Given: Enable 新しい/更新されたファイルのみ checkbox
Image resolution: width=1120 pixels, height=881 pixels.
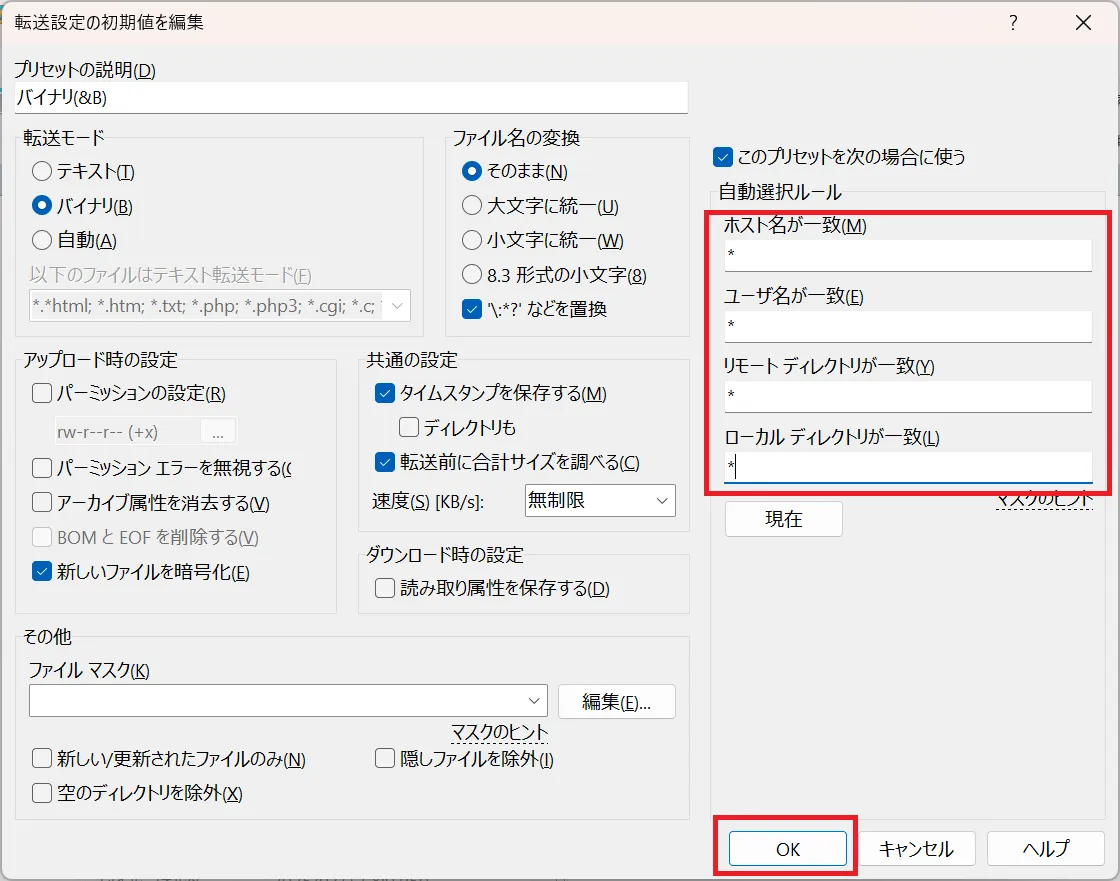Looking at the screenshot, I should pyautogui.click(x=42, y=759).
